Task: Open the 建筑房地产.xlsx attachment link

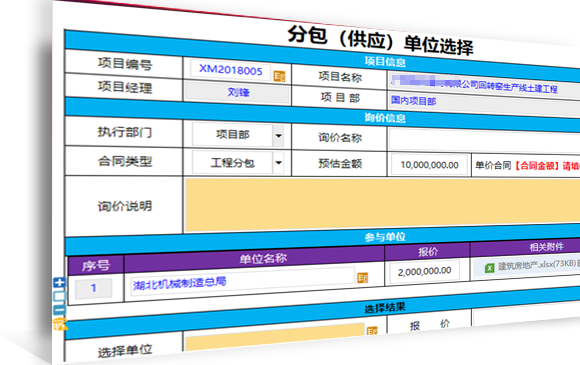Action: (536, 265)
